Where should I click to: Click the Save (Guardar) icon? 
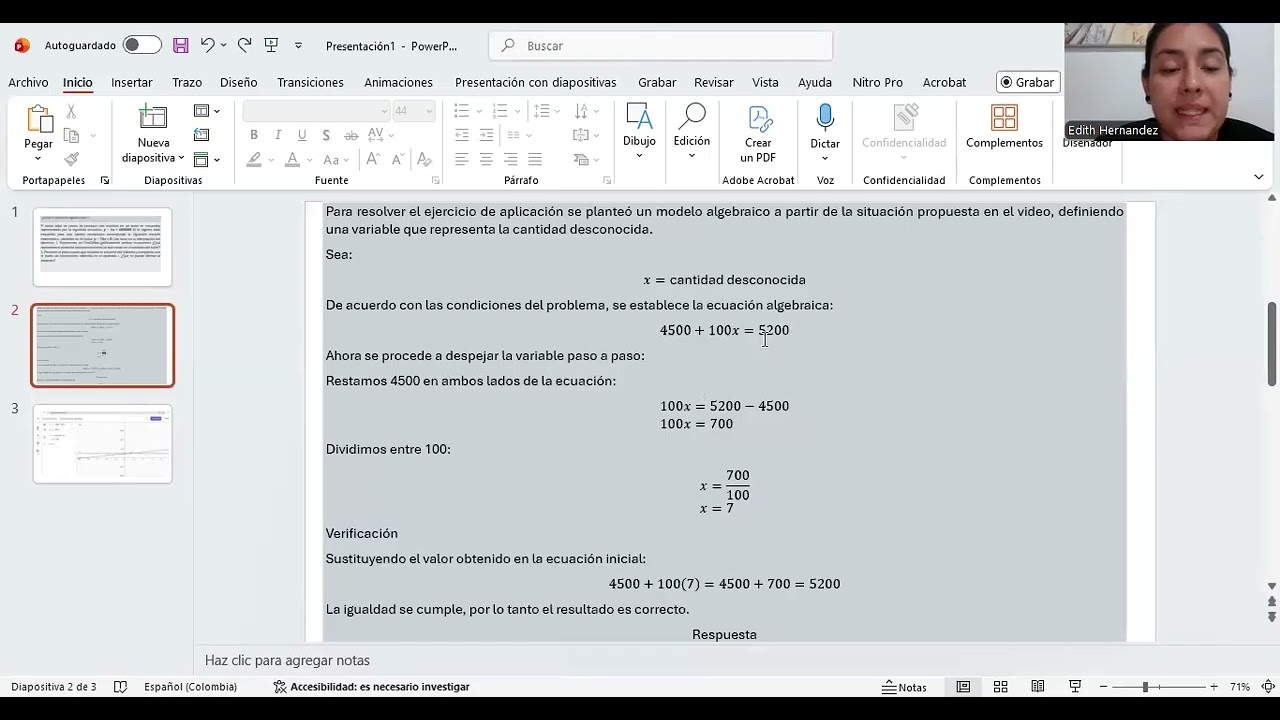click(x=181, y=45)
